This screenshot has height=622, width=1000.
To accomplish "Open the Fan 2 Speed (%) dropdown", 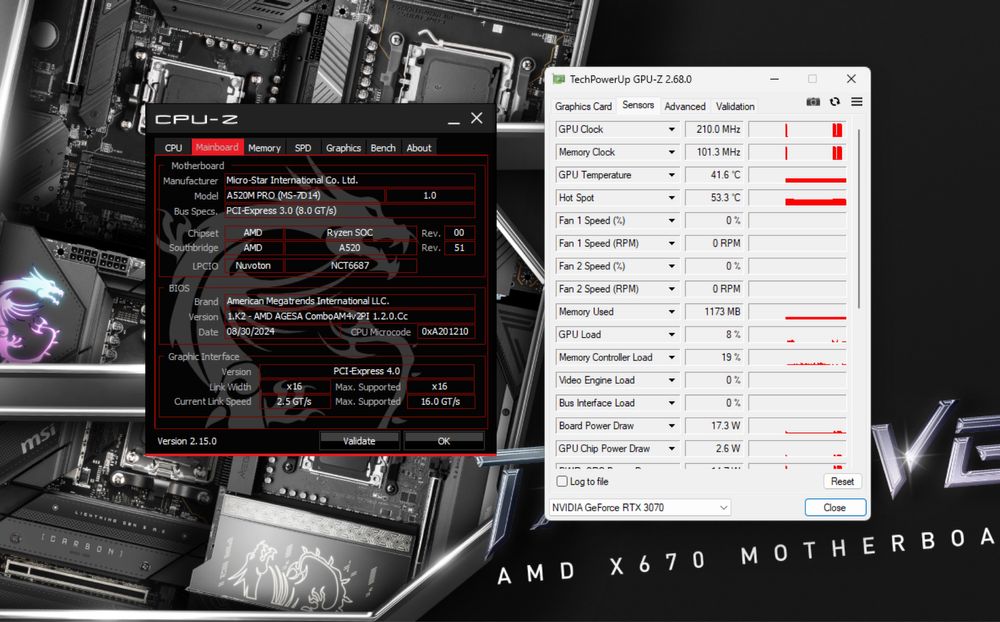I will 672,266.
